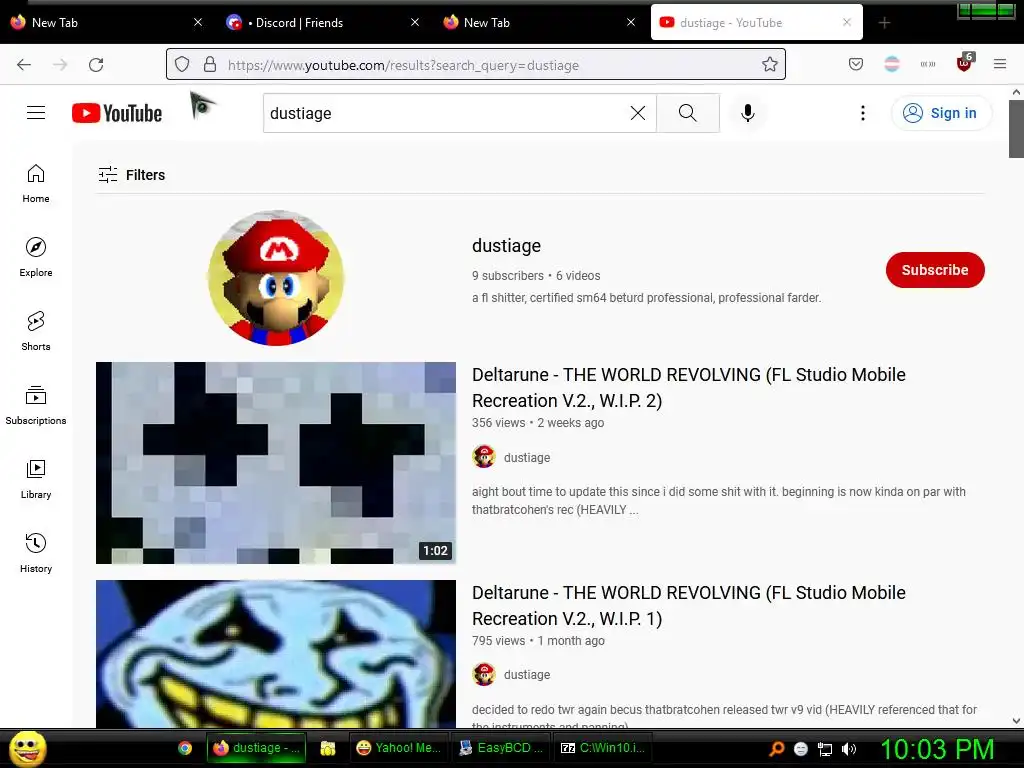Open the shield tracking protection icon
1024x768 pixels.
[182, 64]
